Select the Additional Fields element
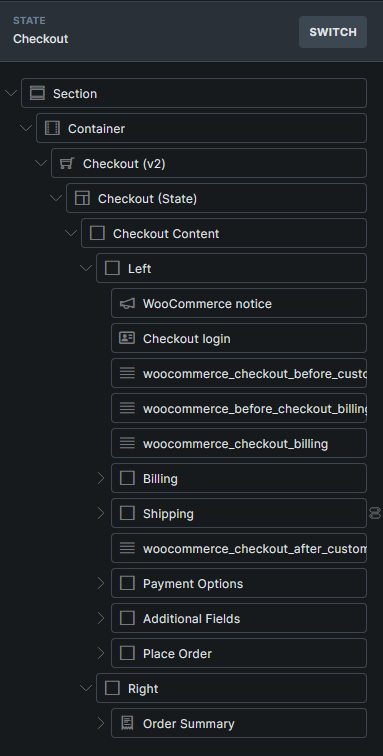Image resolution: width=383 pixels, height=756 pixels. click(x=239, y=618)
